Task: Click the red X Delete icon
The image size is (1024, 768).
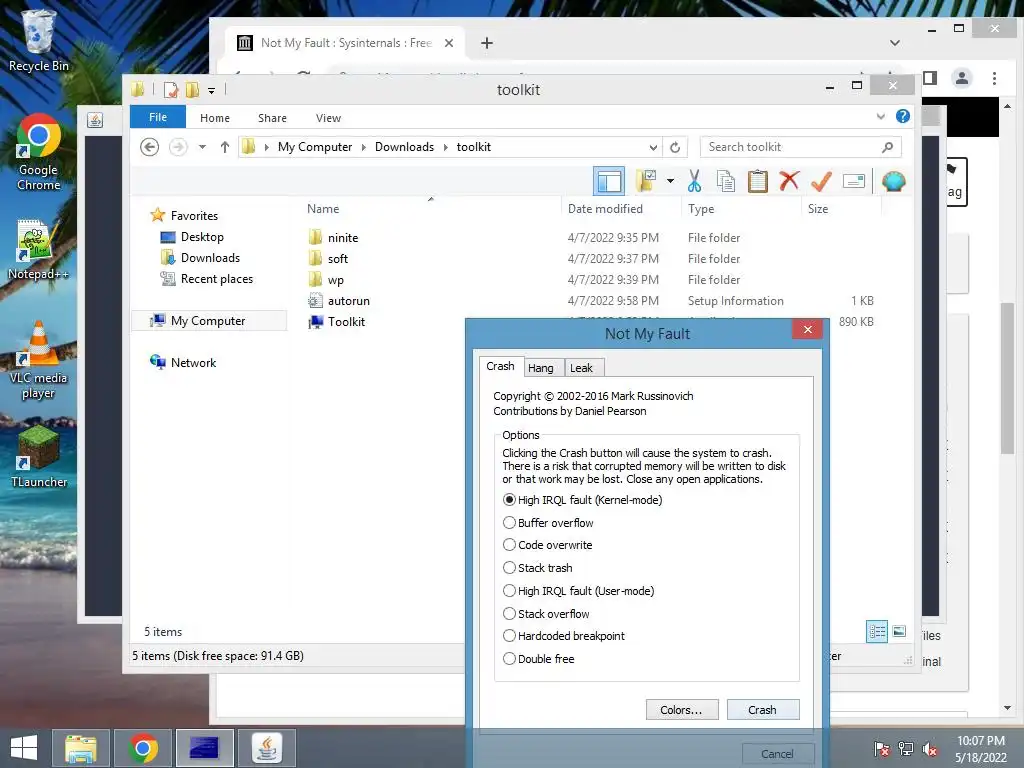Action: pyautogui.click(x=789, y=181)
